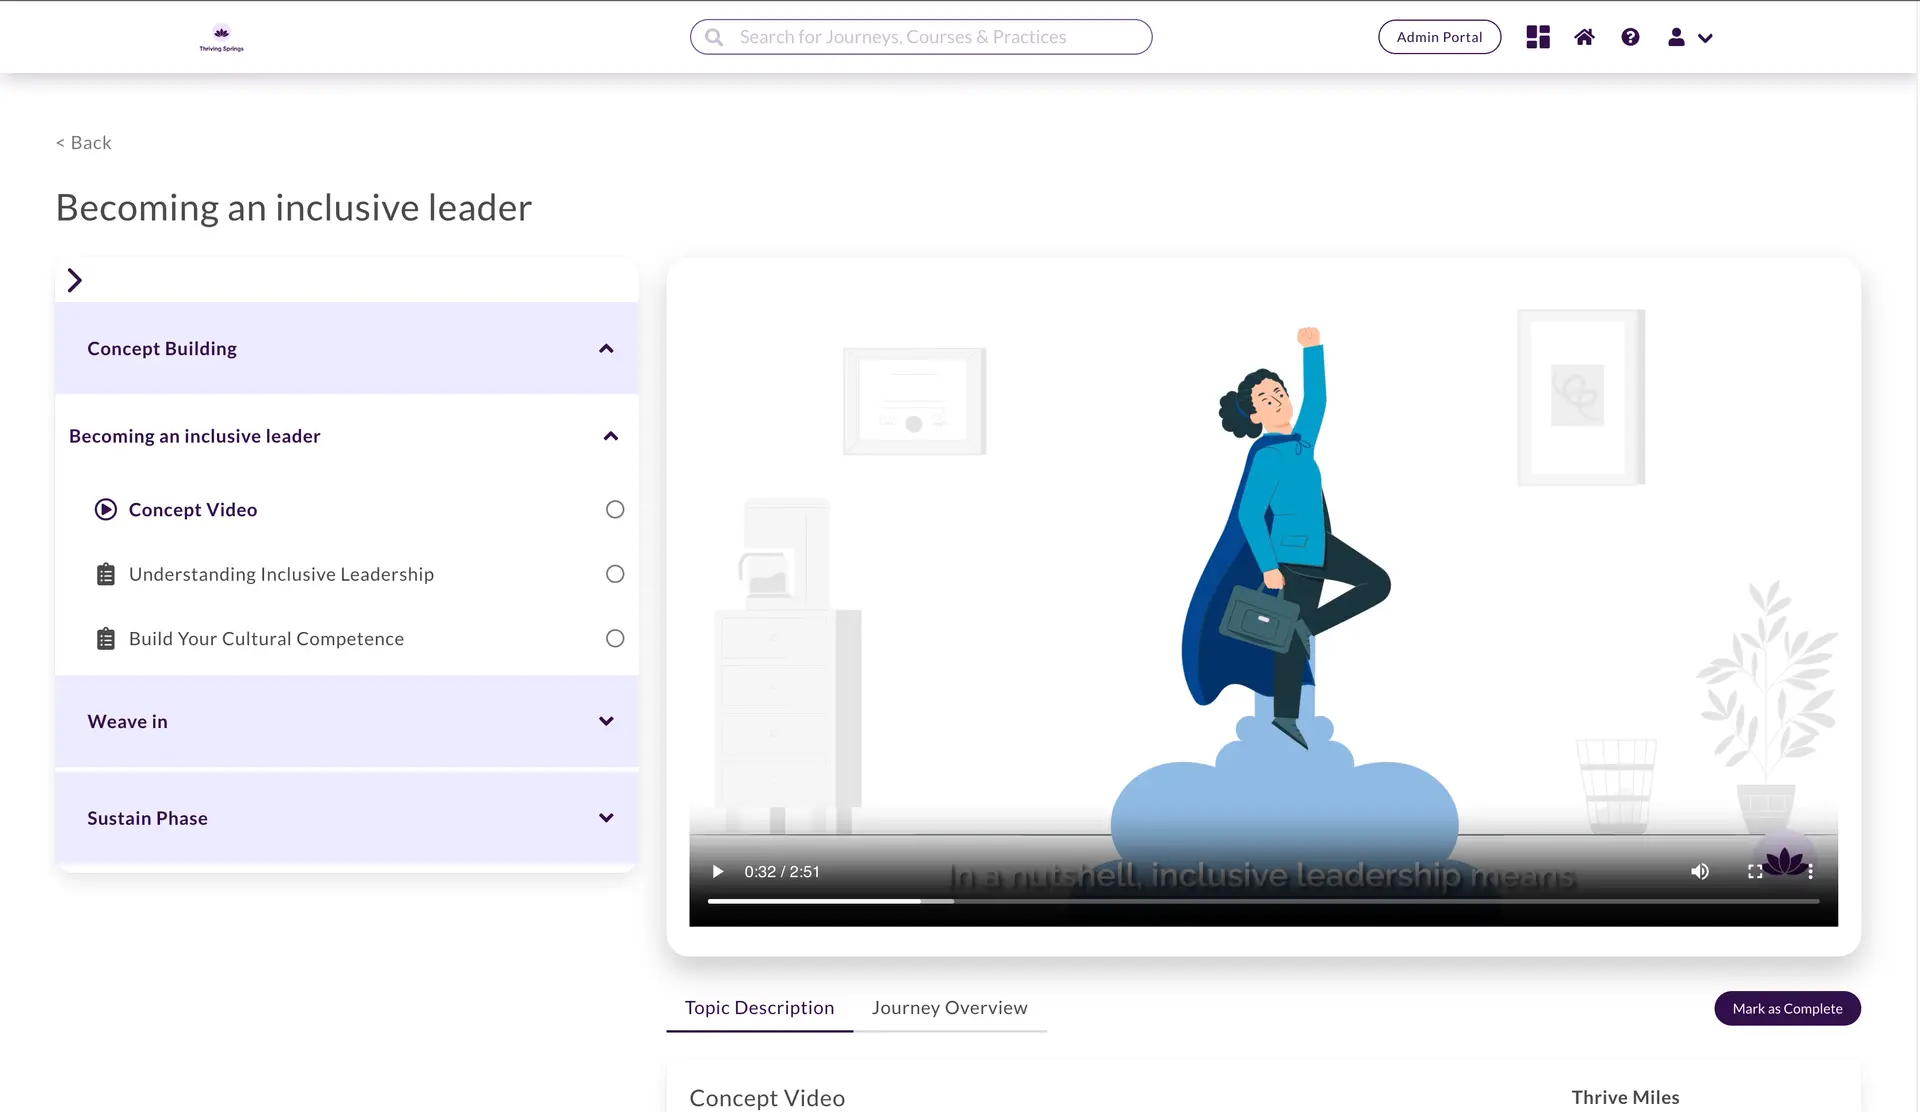The width and height of the screenshot is (1920, 1112).
Task: Switch to Journey Overview tab
Action: coord(949,1008)
